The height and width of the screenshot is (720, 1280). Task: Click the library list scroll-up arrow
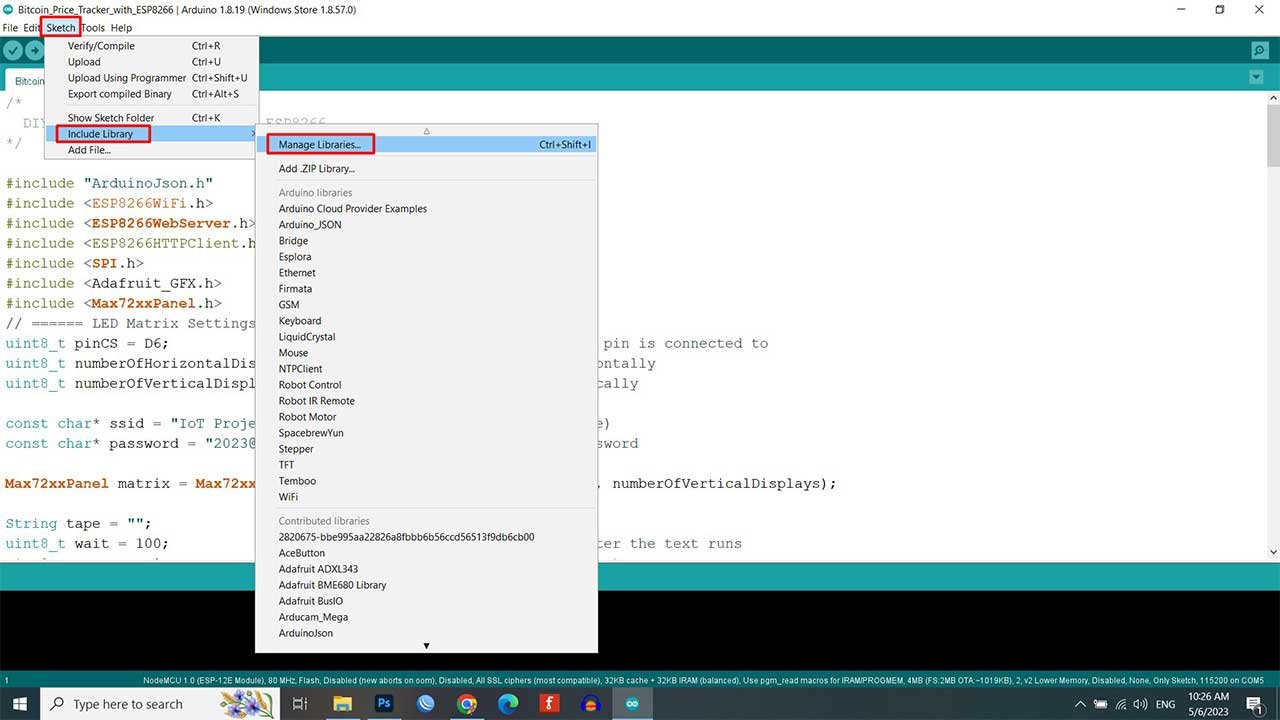(x=427, y=131)
